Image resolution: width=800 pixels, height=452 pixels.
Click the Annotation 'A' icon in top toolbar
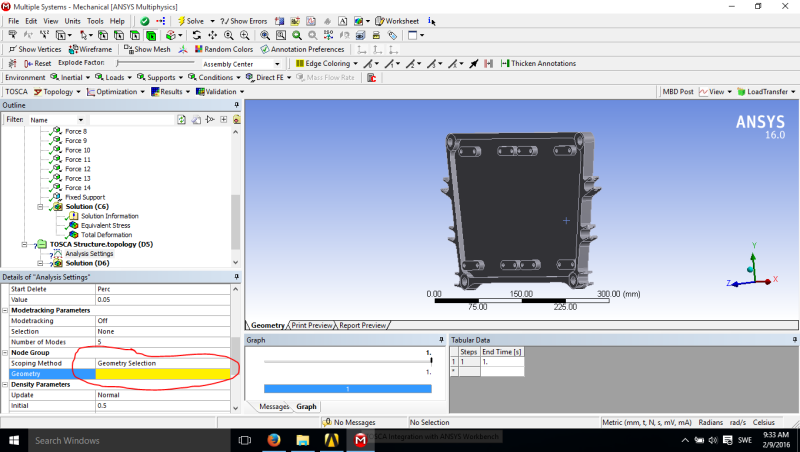(x=343, y=21)
